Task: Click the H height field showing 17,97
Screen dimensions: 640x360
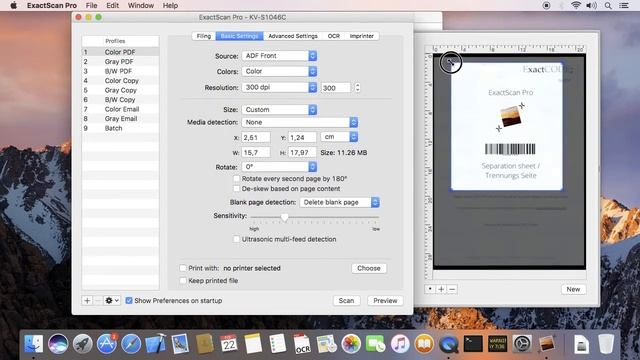Action: coord(302,152)
